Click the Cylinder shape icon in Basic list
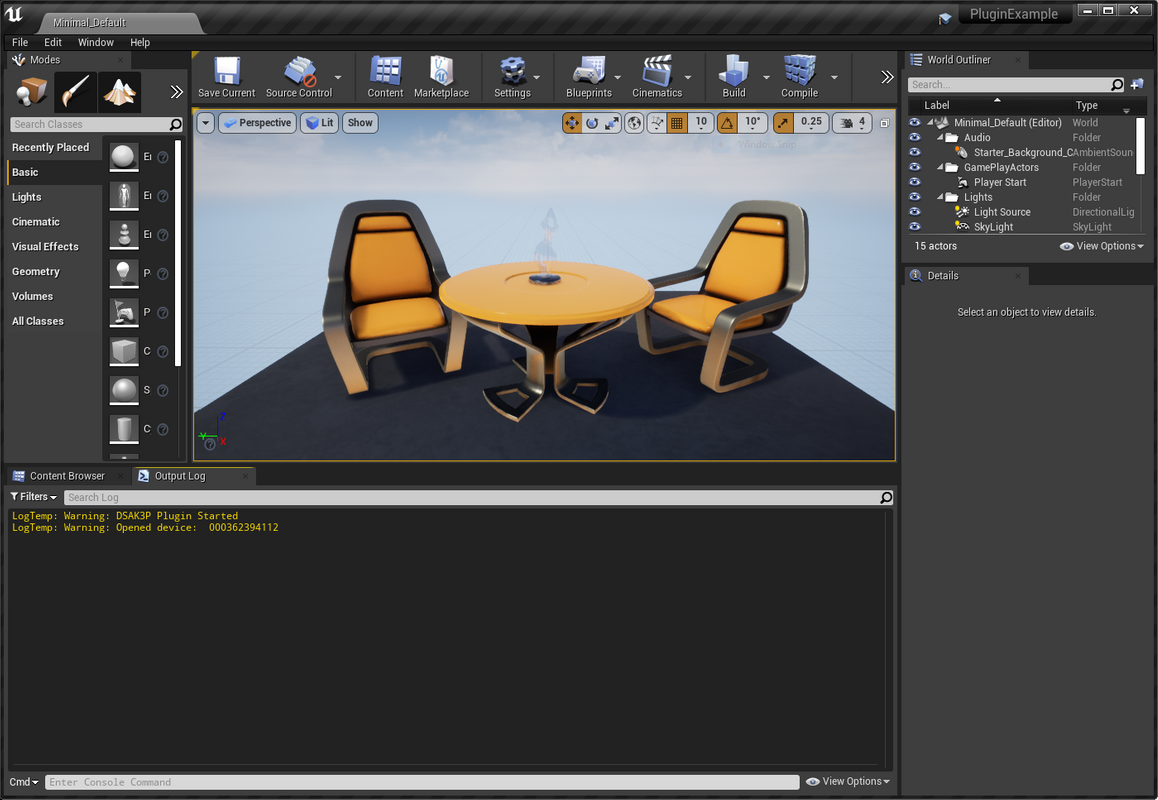This screenshot has height=800, width=1158. (123, 428)
